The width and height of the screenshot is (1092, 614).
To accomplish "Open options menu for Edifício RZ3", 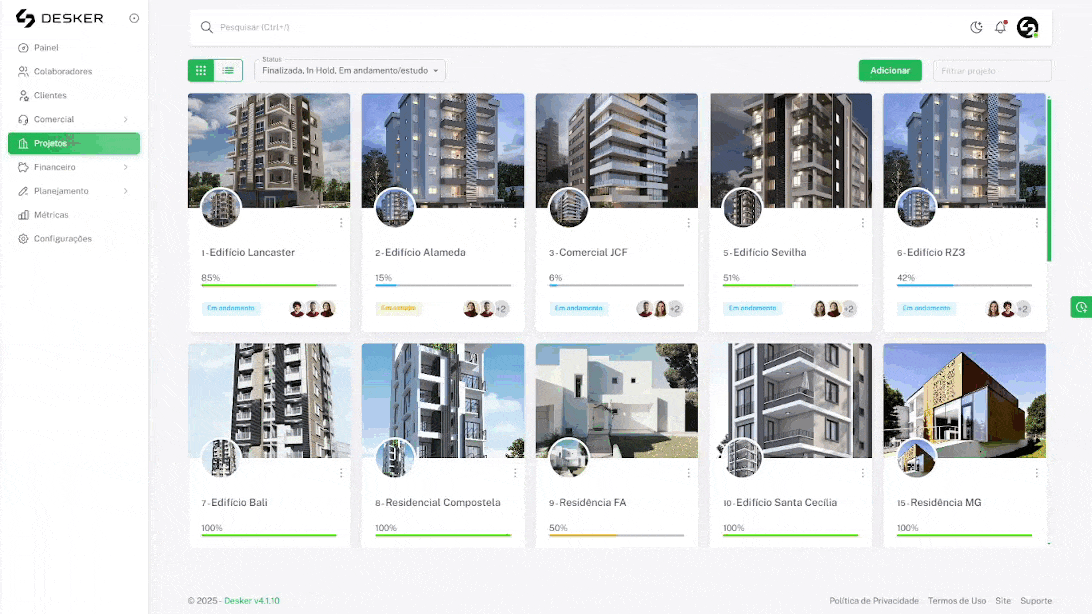I will [1036, 223].
